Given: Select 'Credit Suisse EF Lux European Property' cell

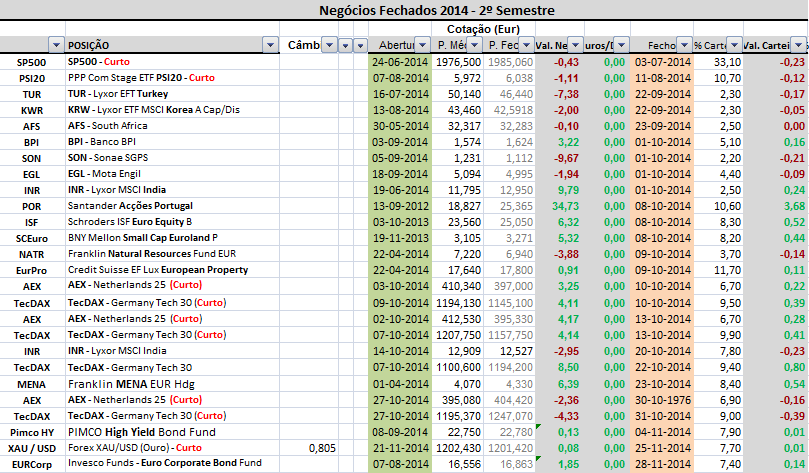Looking at the screenshot, I should pyautogui.click(x=172, y=270).
